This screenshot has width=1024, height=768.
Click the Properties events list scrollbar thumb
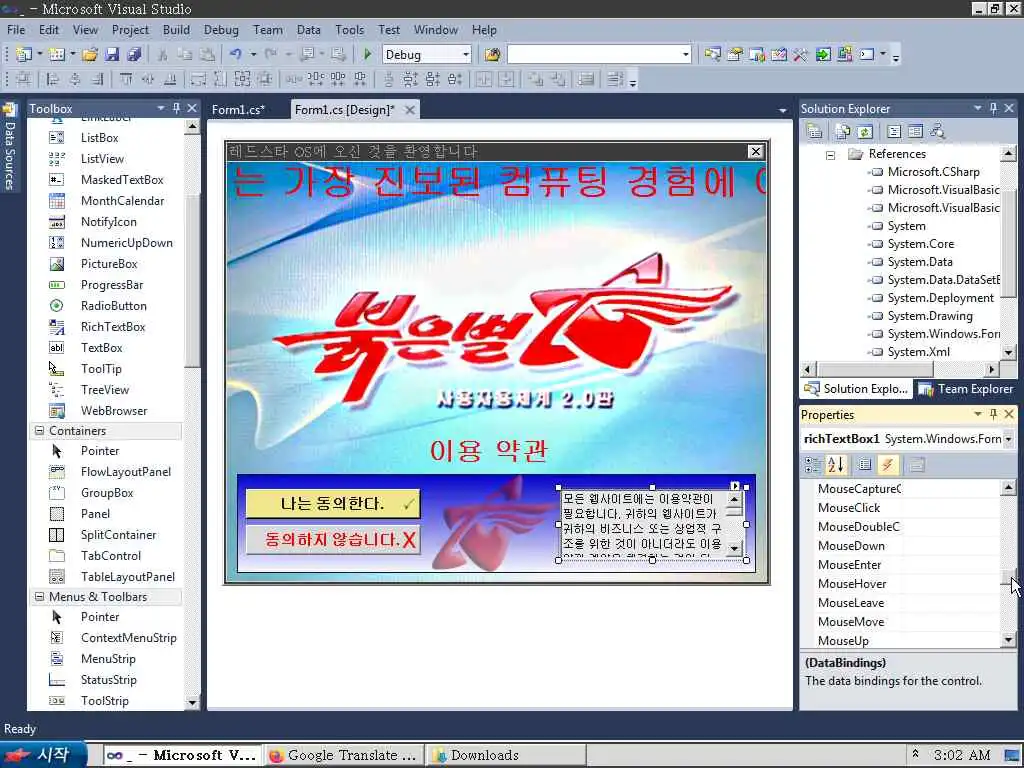[x=1008, y=577]
